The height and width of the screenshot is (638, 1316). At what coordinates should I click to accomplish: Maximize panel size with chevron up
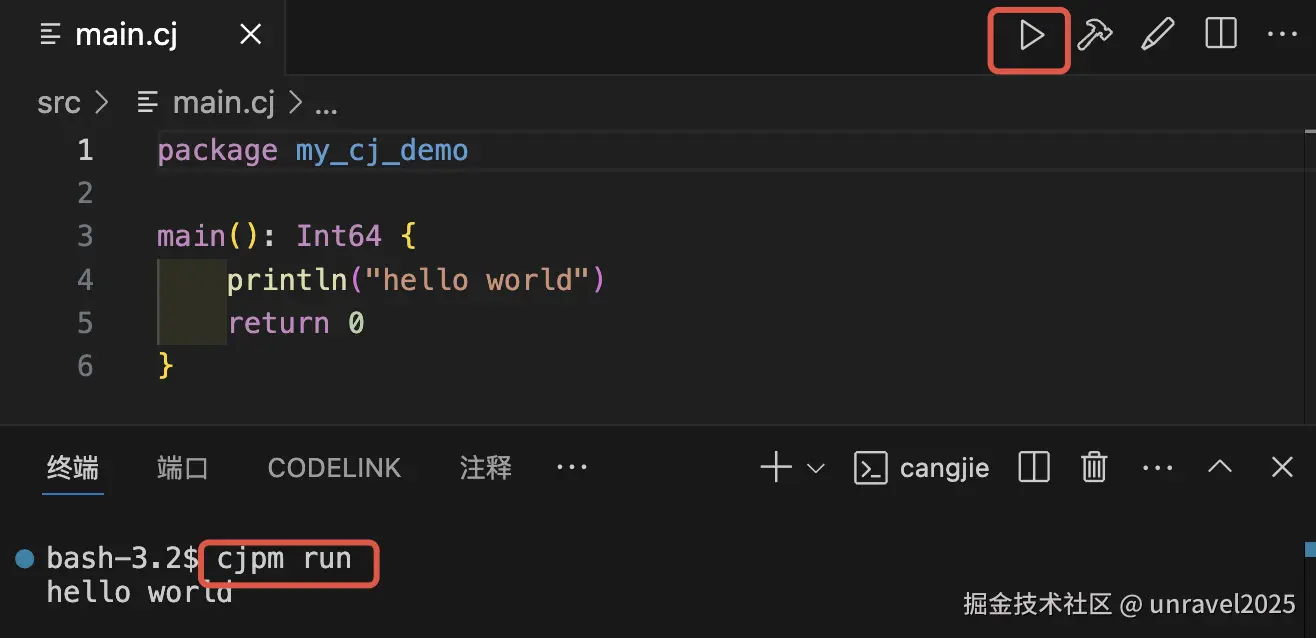pyautogui.click(x=1220, y=467)
